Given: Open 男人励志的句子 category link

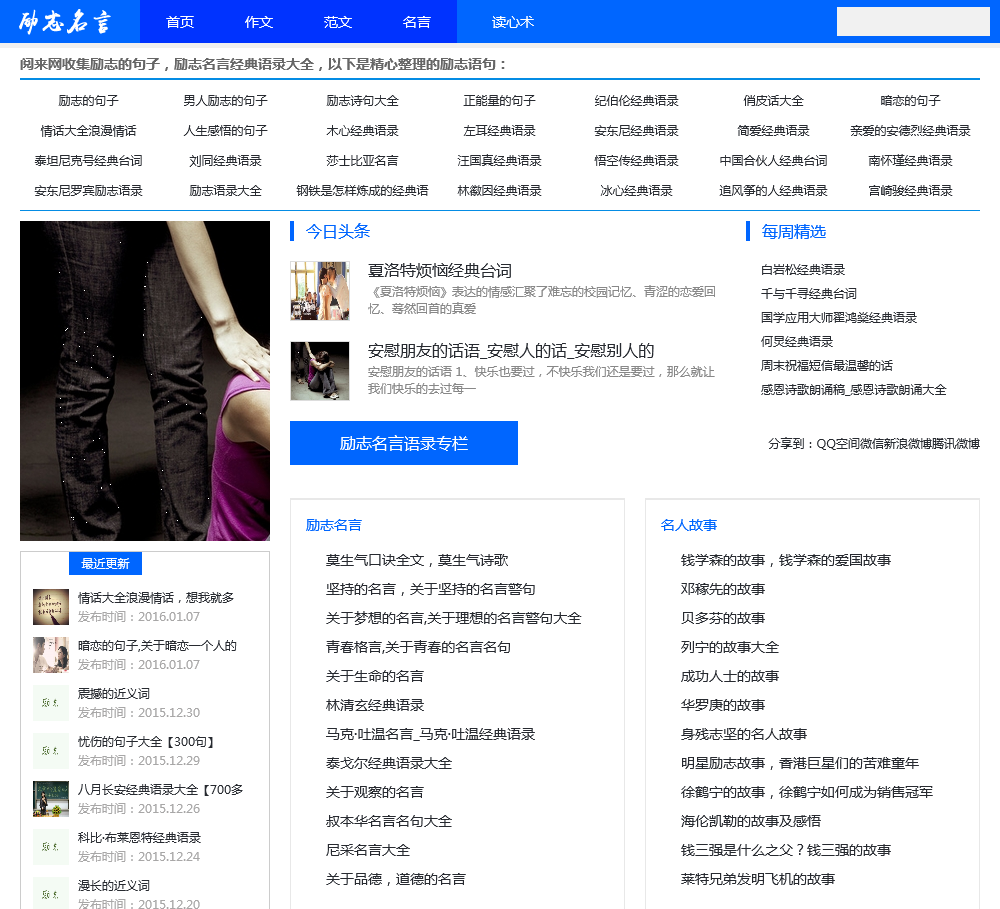Looking at the screenshot, I should 225,101.
